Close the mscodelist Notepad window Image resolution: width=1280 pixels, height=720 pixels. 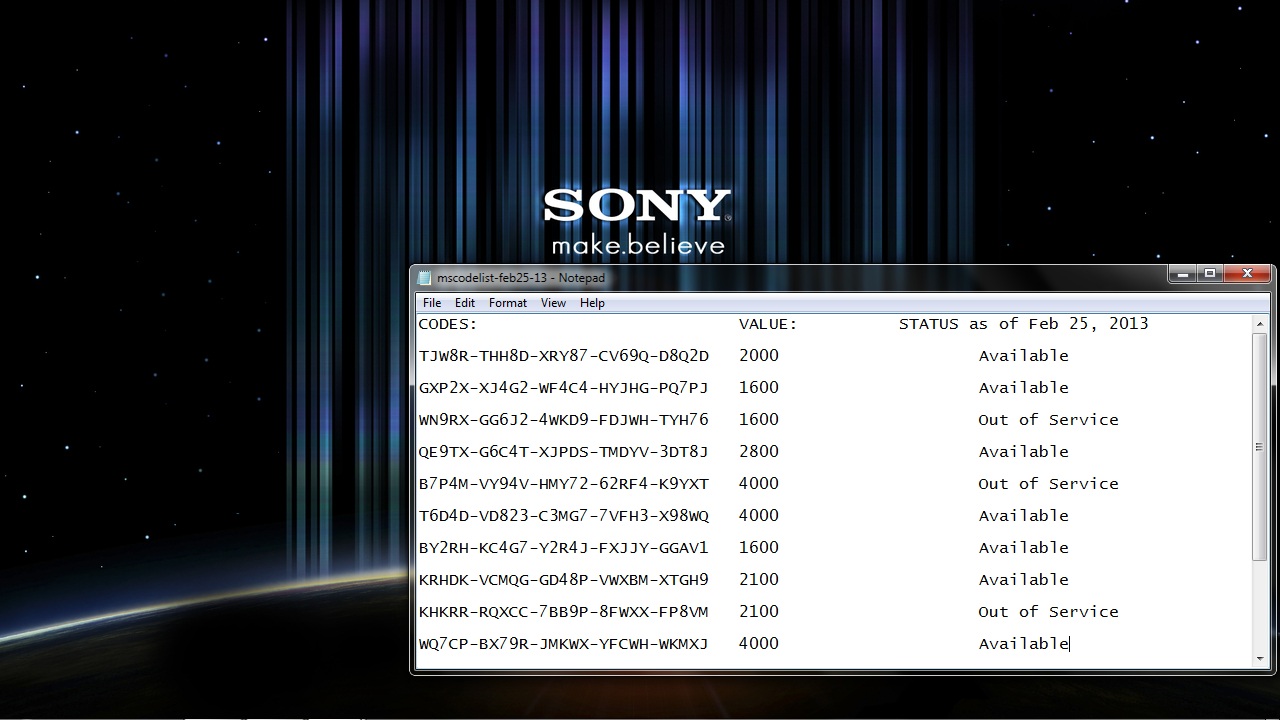pos(1247,273)
